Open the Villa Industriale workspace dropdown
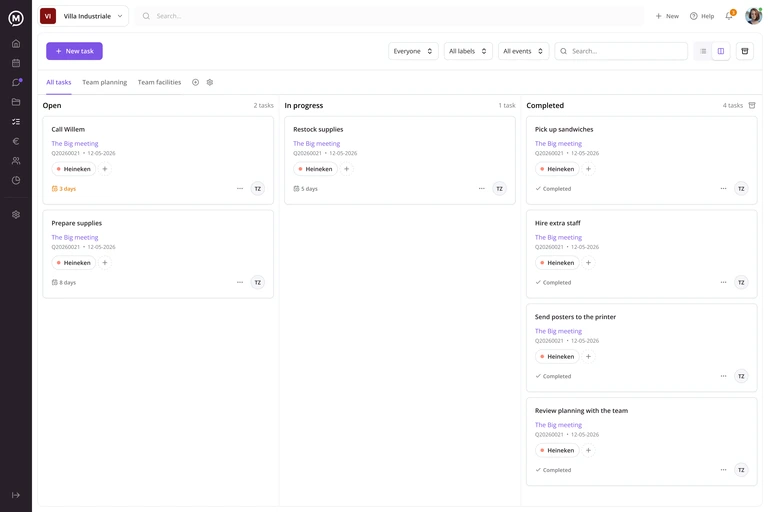Screen dimensions: 768x512 click(83, 16)
